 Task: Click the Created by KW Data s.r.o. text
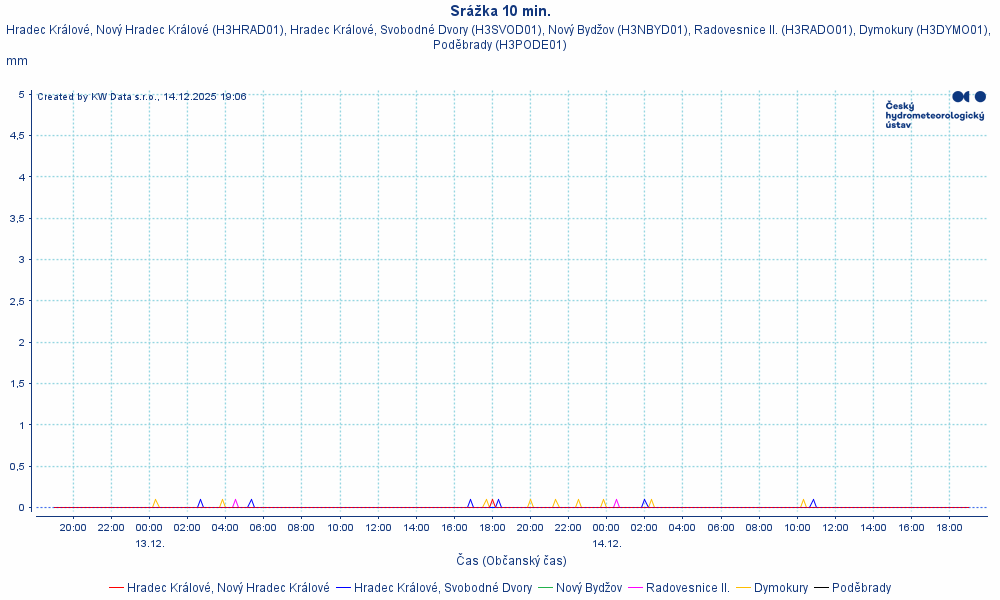[141, 97]
